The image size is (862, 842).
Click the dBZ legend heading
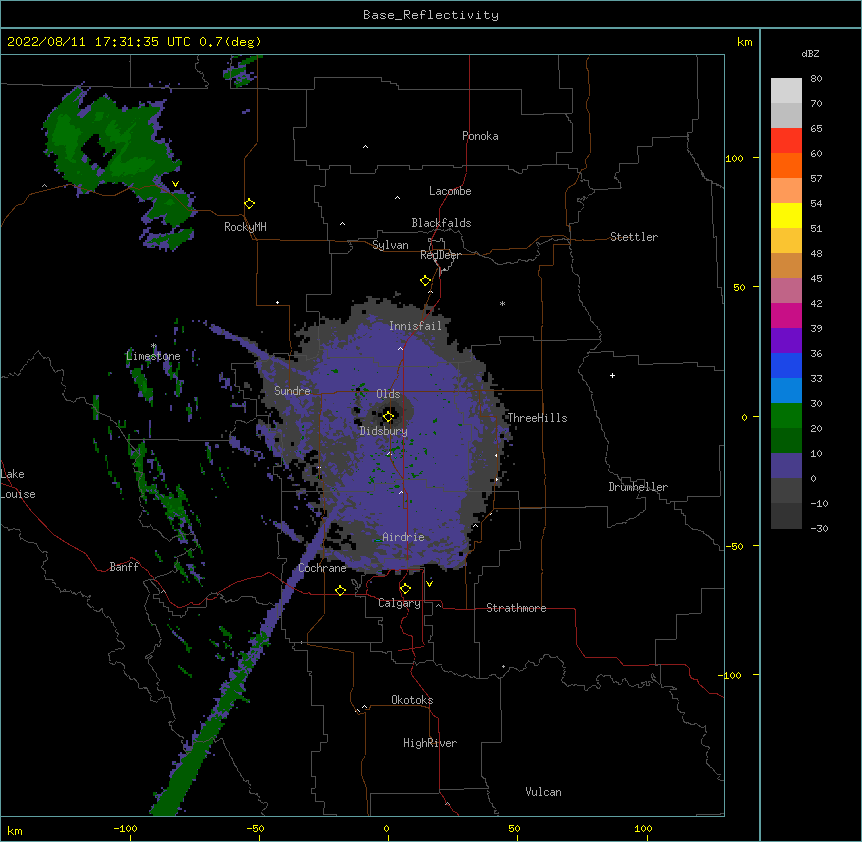pos(810,54)
